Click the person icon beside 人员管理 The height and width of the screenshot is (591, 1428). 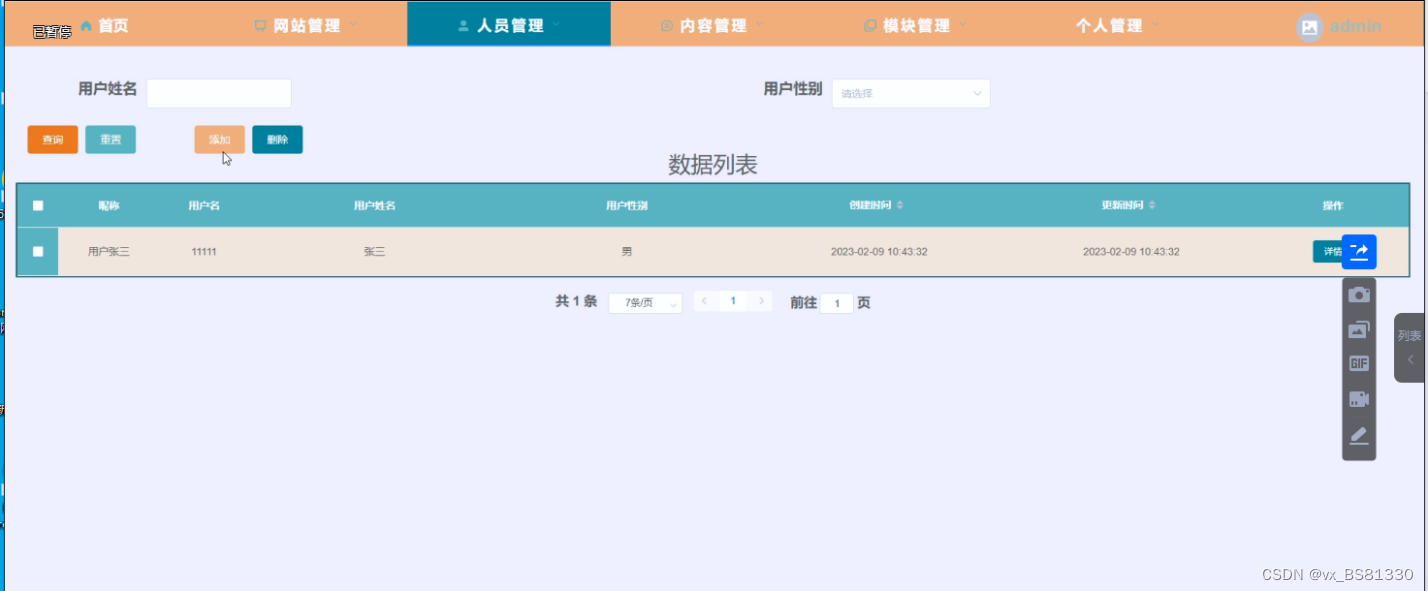[x=463, y=26]
